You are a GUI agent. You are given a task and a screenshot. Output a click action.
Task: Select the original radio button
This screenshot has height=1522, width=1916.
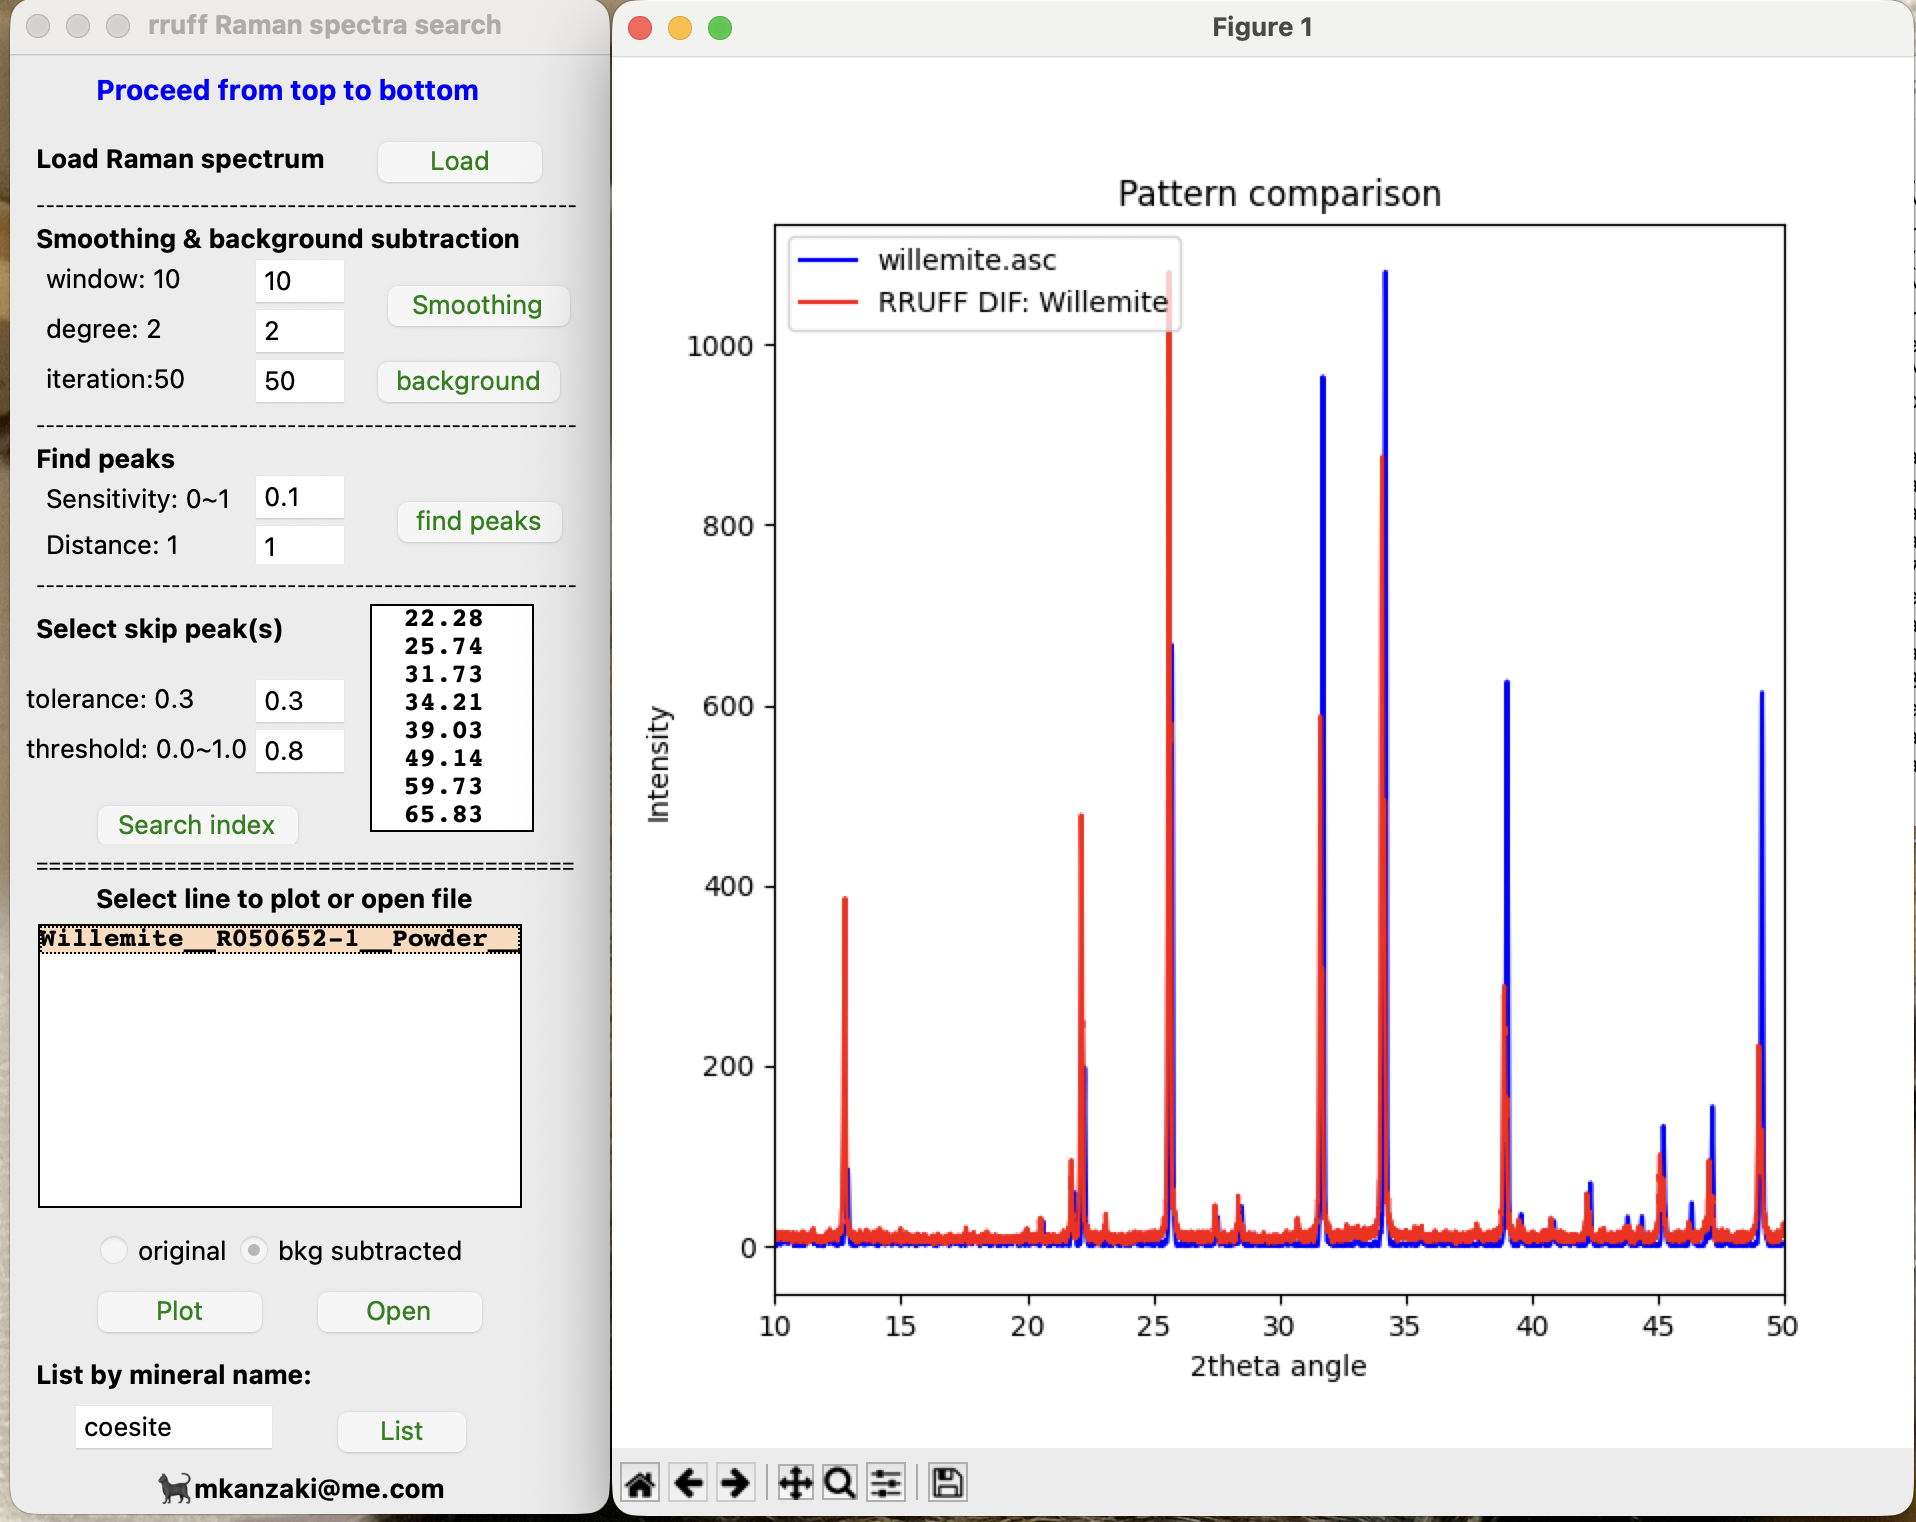point(114,1250)
